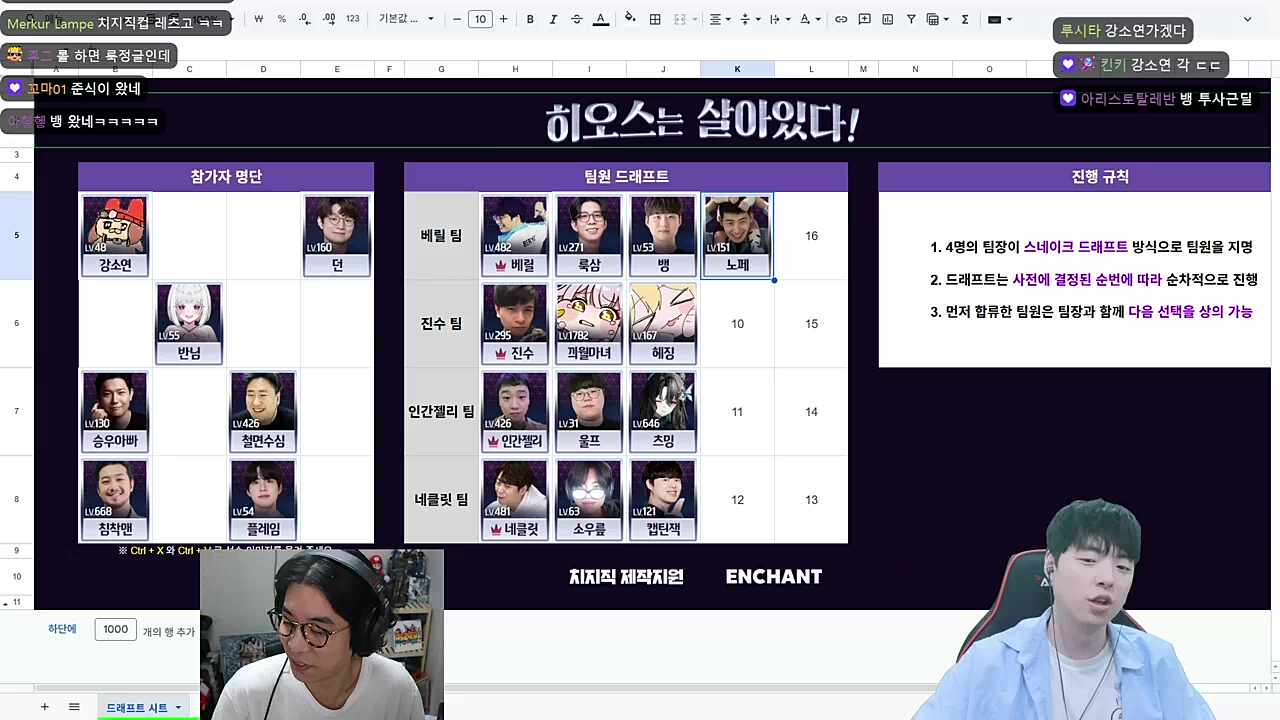Toggle italic formatting
Viewport: 1280px width, 720px height.
[553, 19]
